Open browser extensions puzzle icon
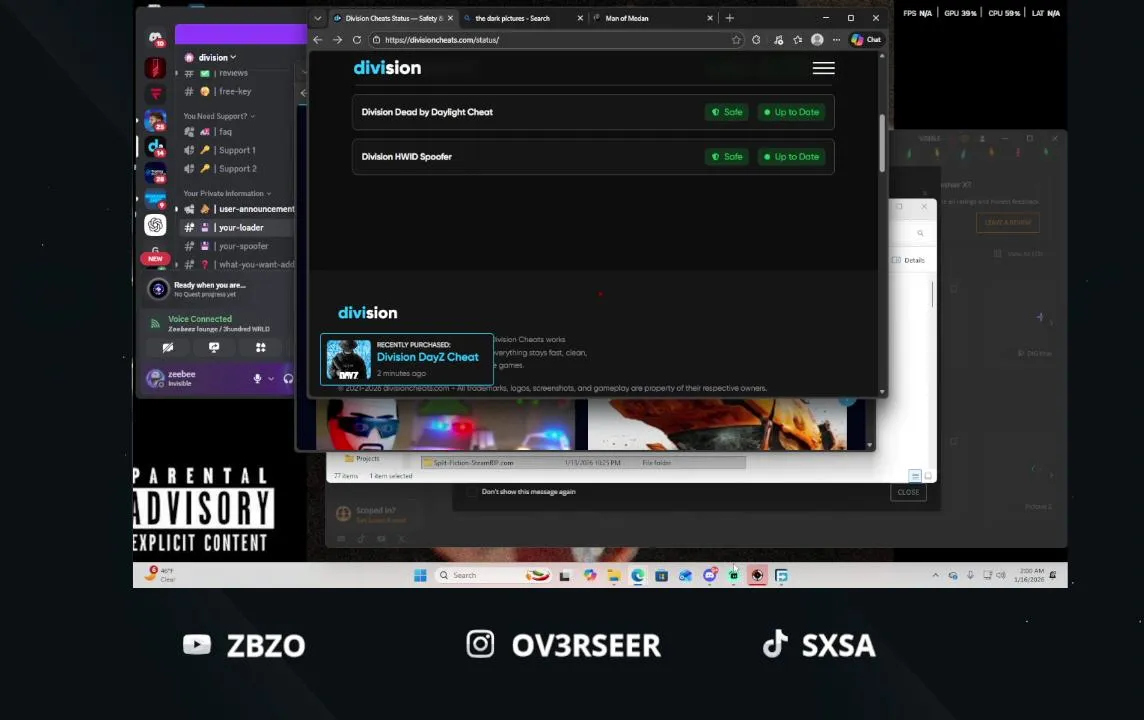This screenshot has height=720, width=1144. (756, 40)
